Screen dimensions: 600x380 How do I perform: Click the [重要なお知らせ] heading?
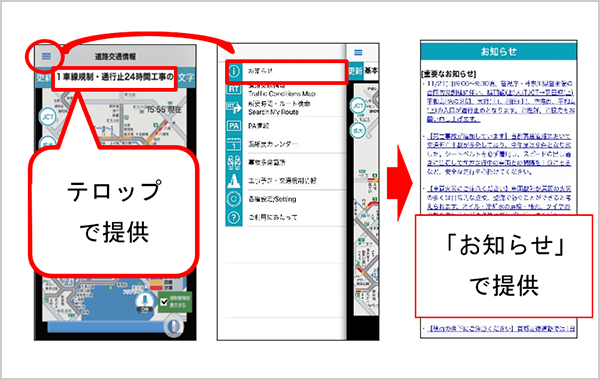click(448, 73)
